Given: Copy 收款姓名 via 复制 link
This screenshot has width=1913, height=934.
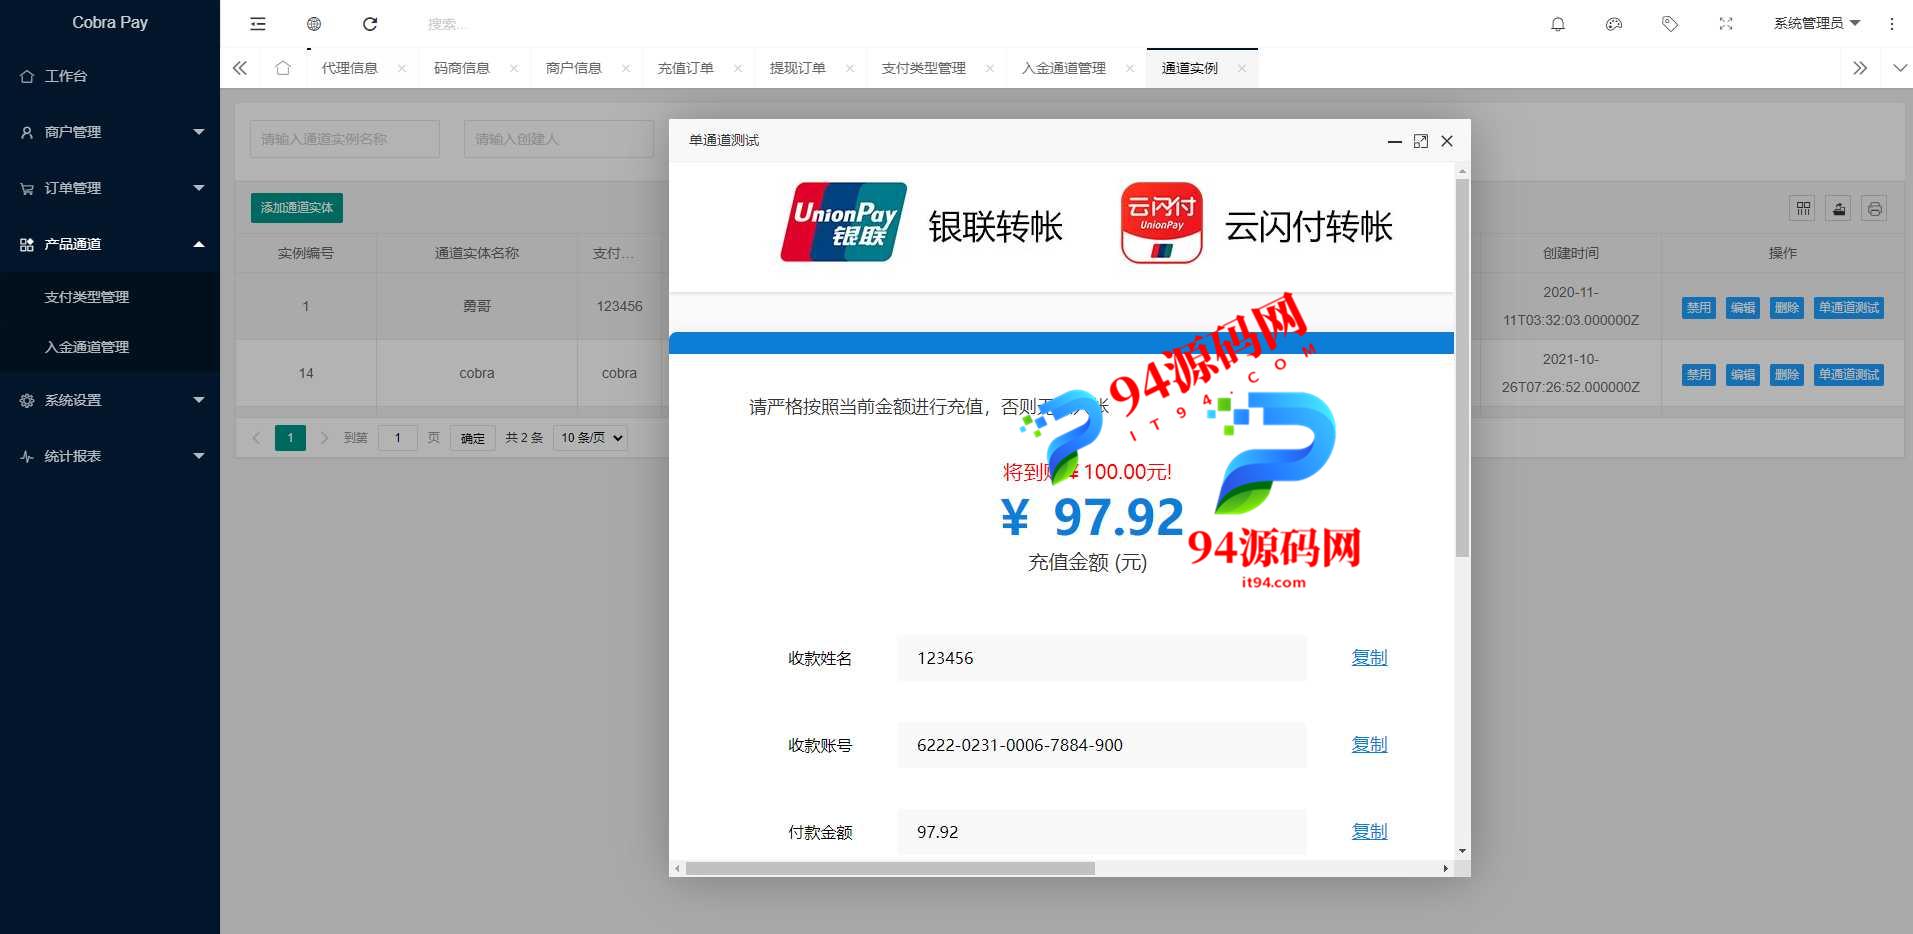Looking at the screenshot, I should point(1369,657).
